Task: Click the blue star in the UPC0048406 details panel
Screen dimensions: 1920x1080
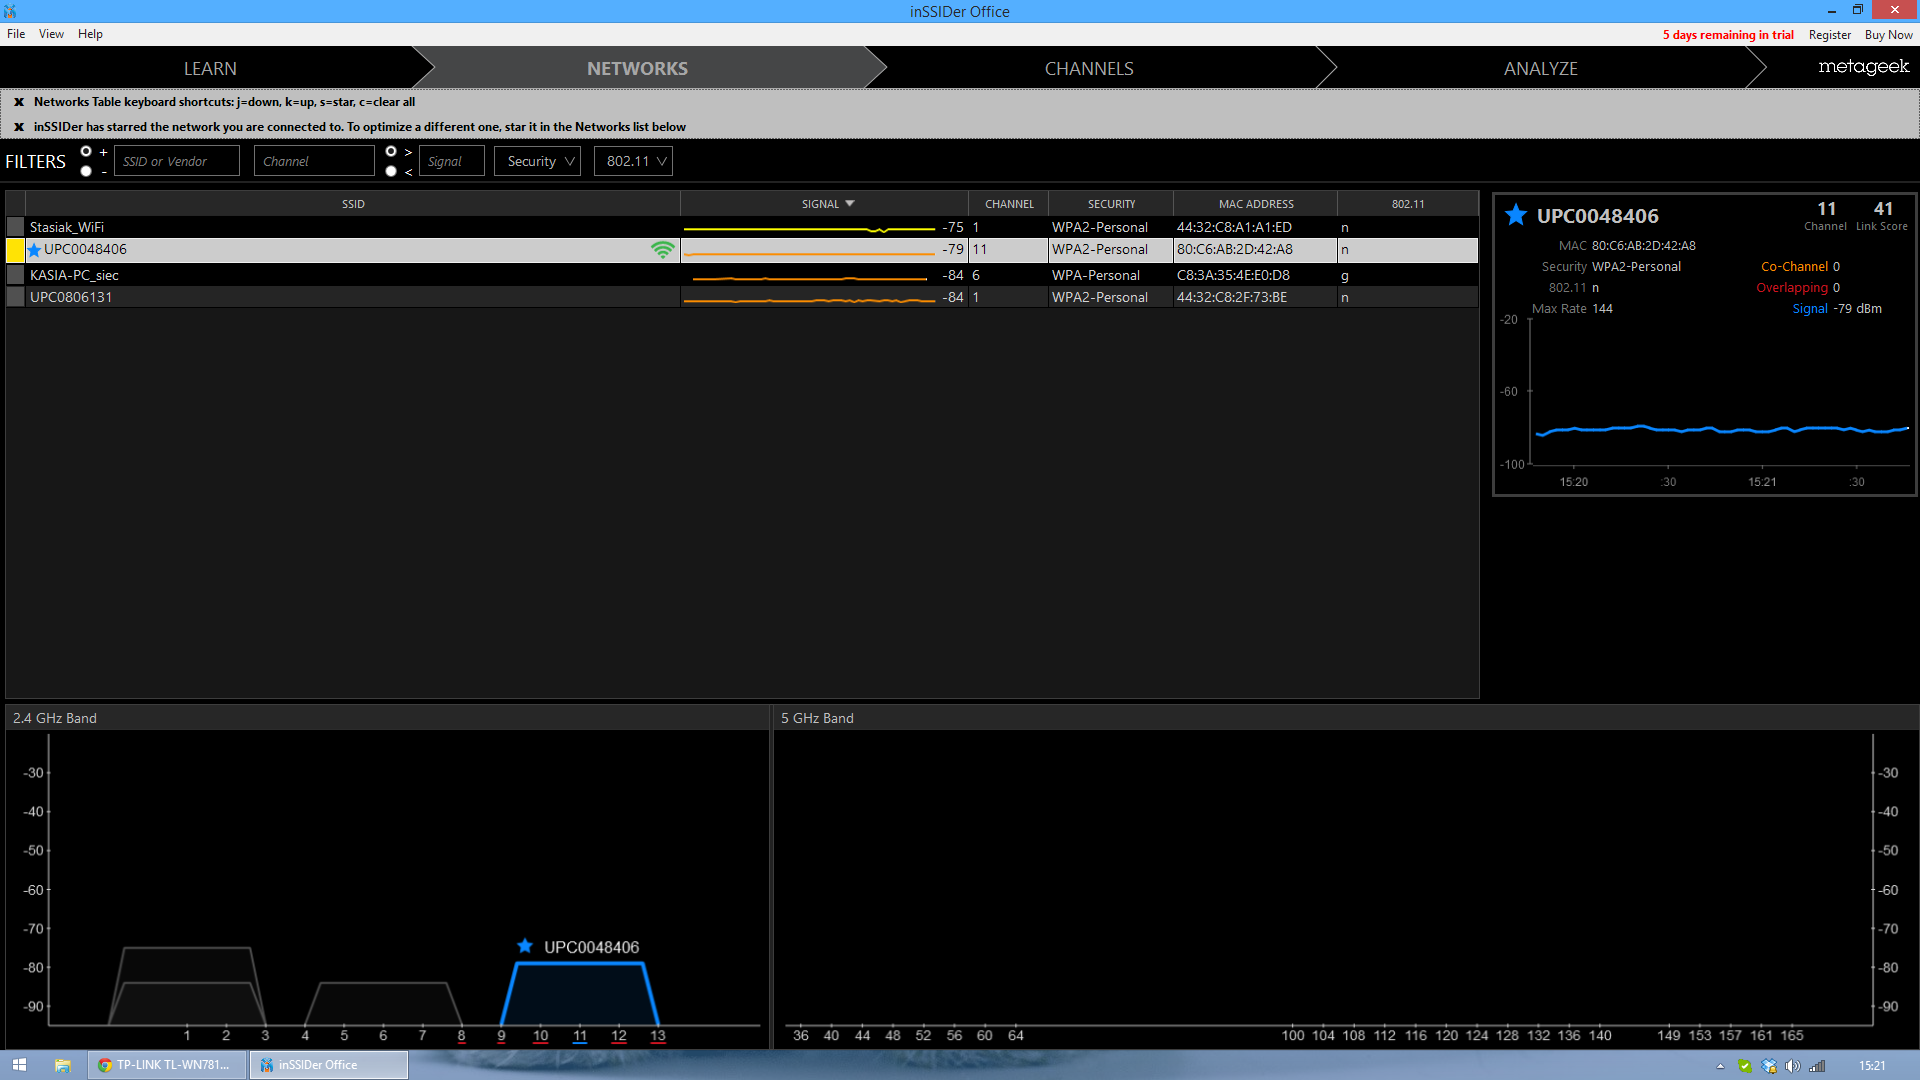Action: click(x=1516, y=215)
